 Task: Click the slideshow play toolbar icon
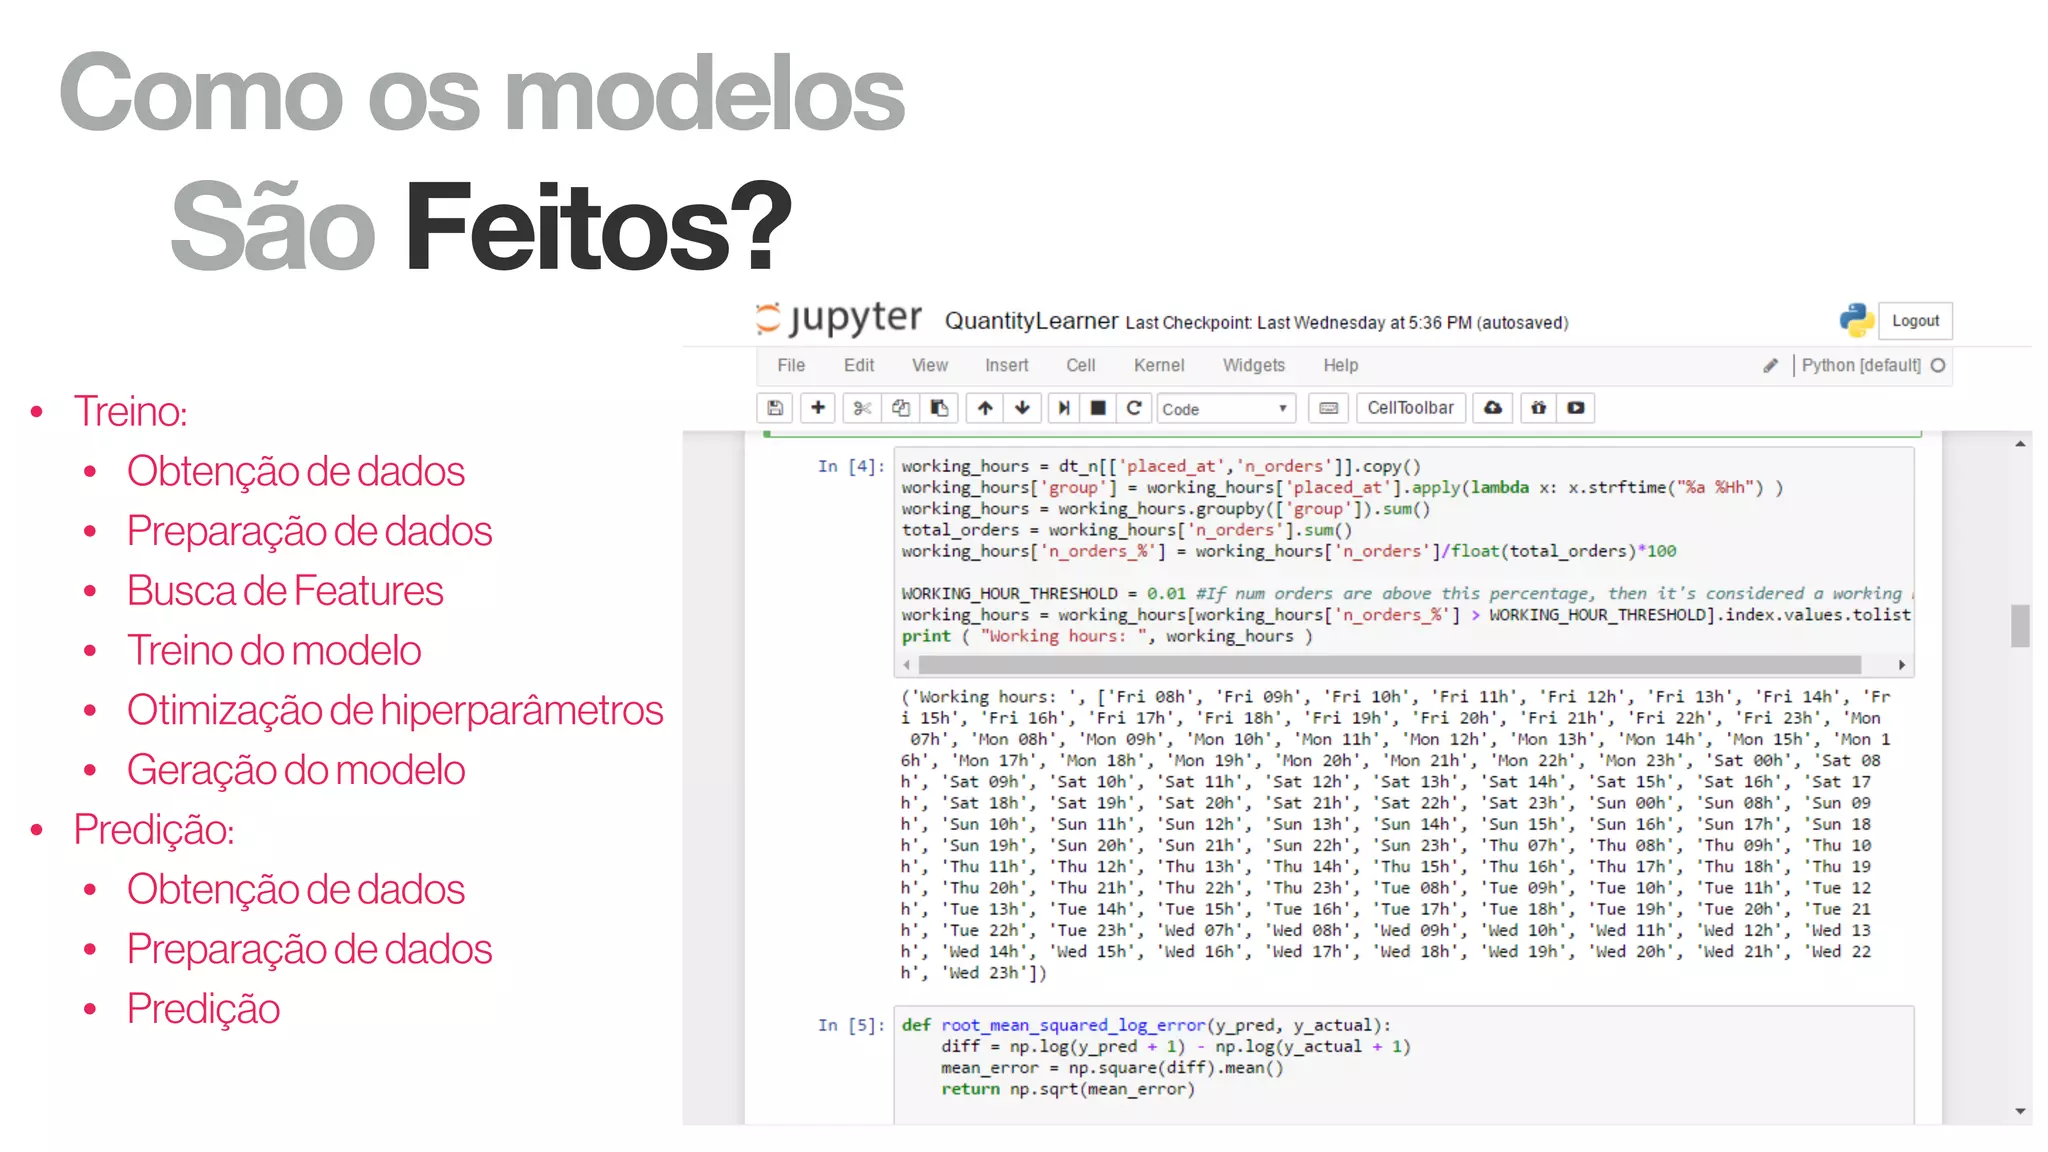tap(1576, 408)
